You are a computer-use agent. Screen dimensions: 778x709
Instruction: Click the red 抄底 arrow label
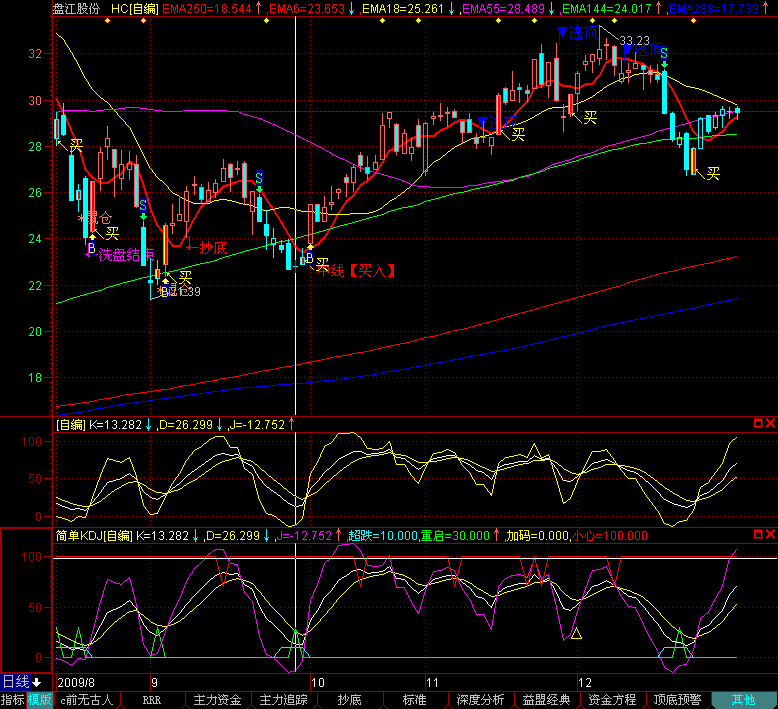click(x=207, y=248)
